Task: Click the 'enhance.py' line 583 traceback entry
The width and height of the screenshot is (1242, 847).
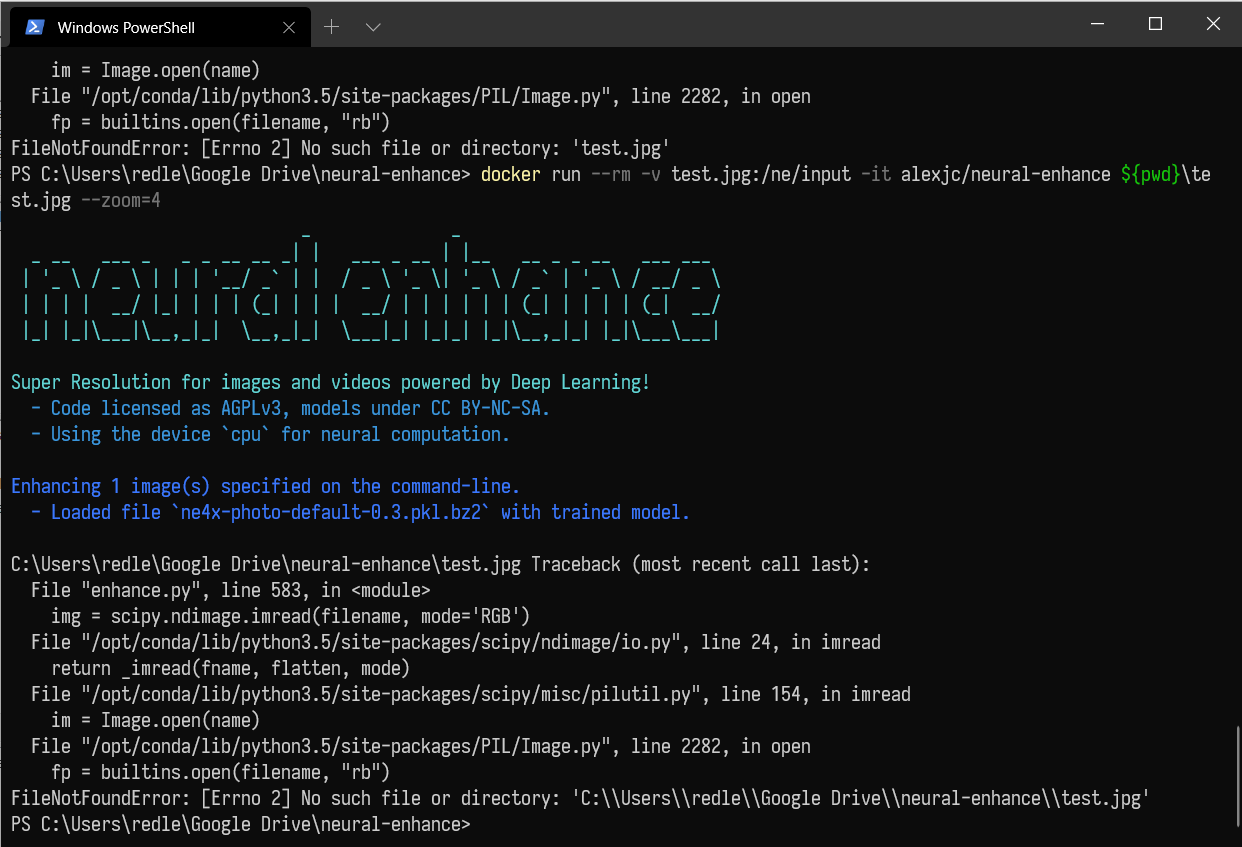Action: [x=230, y=590]
